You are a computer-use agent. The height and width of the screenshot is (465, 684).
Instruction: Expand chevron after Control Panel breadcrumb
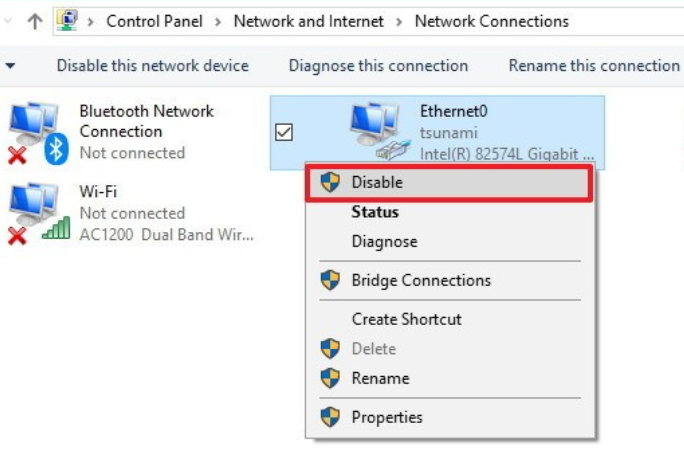pos(220,21)
